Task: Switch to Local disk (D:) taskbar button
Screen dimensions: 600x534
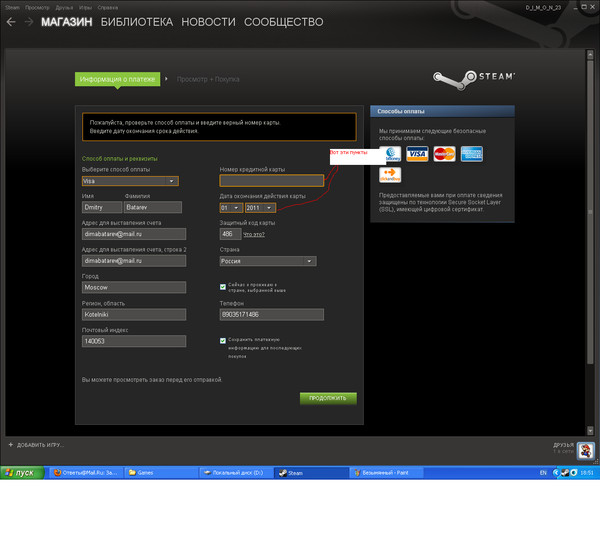Action: pos(236,473)
